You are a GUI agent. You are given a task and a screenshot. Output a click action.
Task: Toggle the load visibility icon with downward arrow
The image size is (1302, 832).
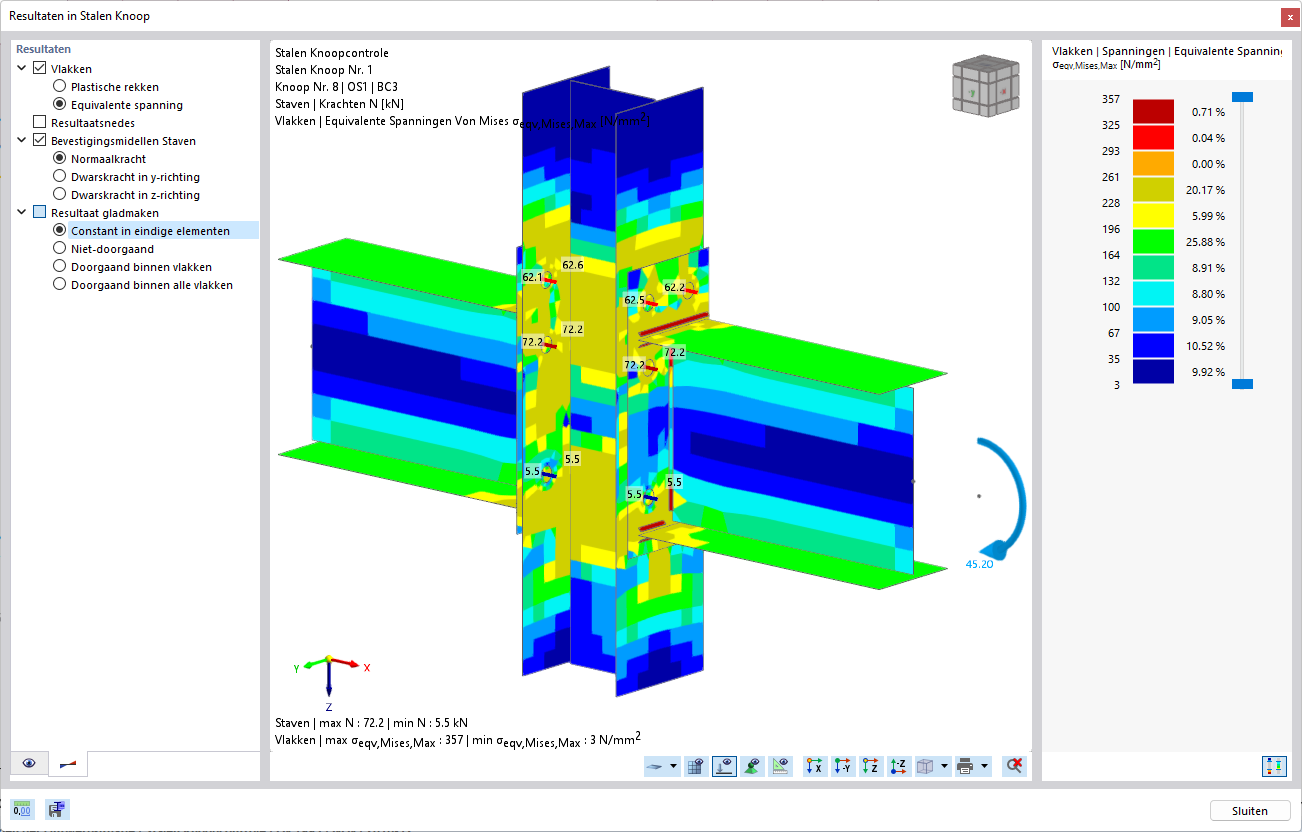click(x=724, y=767)
